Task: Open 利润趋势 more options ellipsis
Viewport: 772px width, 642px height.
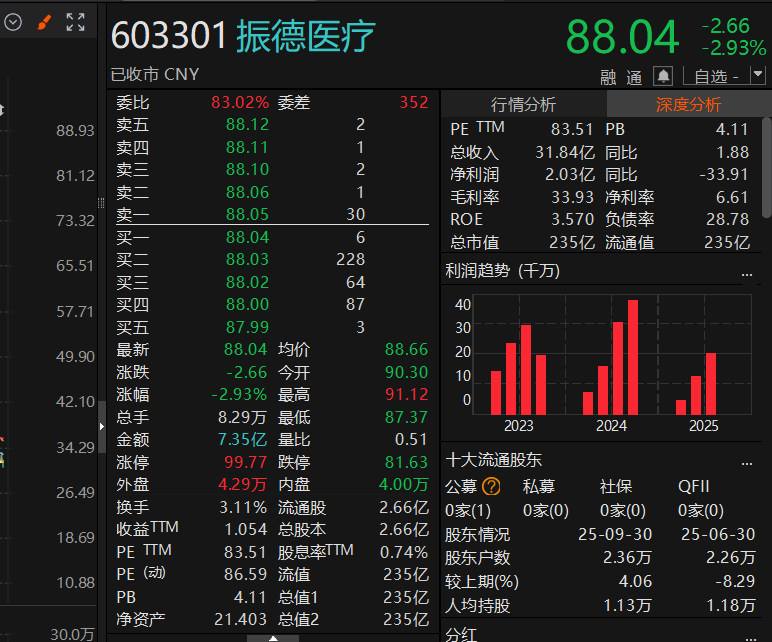Action: pyautogui.click(x=747, y=274)
